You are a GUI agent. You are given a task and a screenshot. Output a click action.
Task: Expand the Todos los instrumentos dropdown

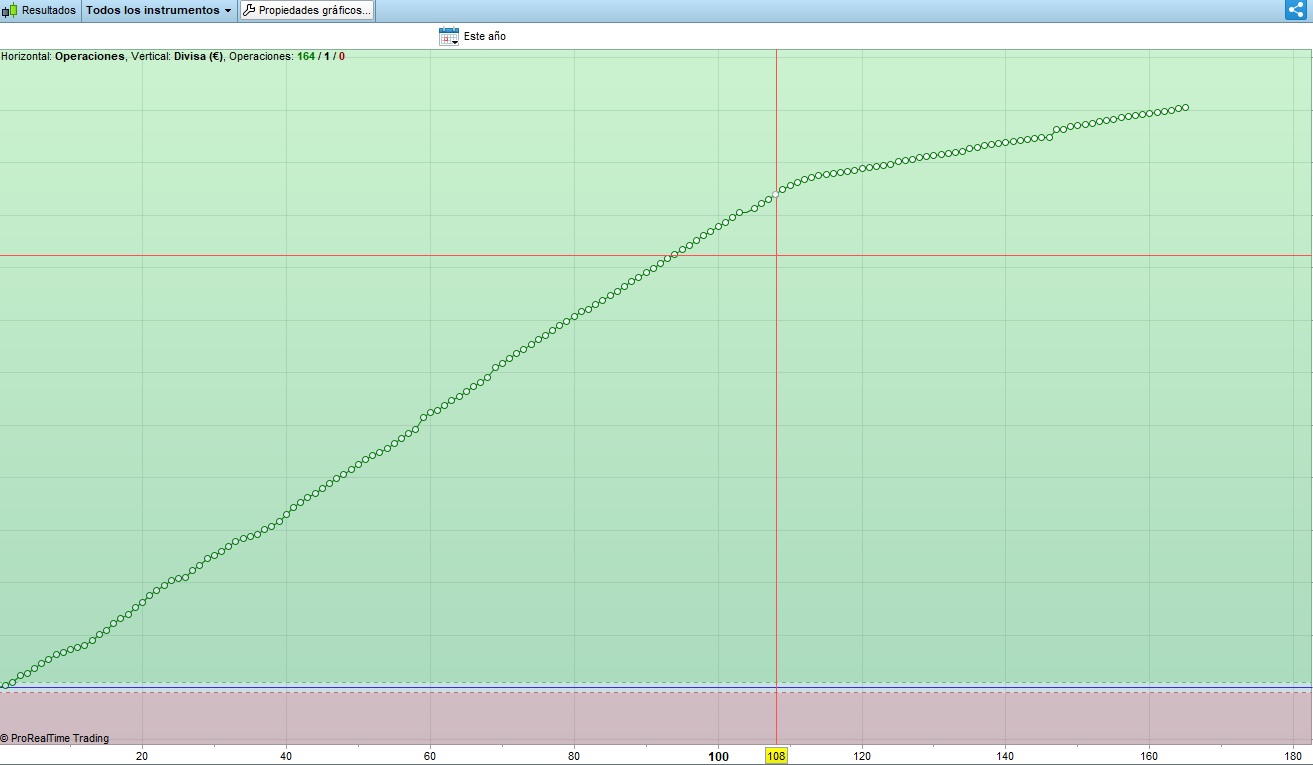point(158,10)
